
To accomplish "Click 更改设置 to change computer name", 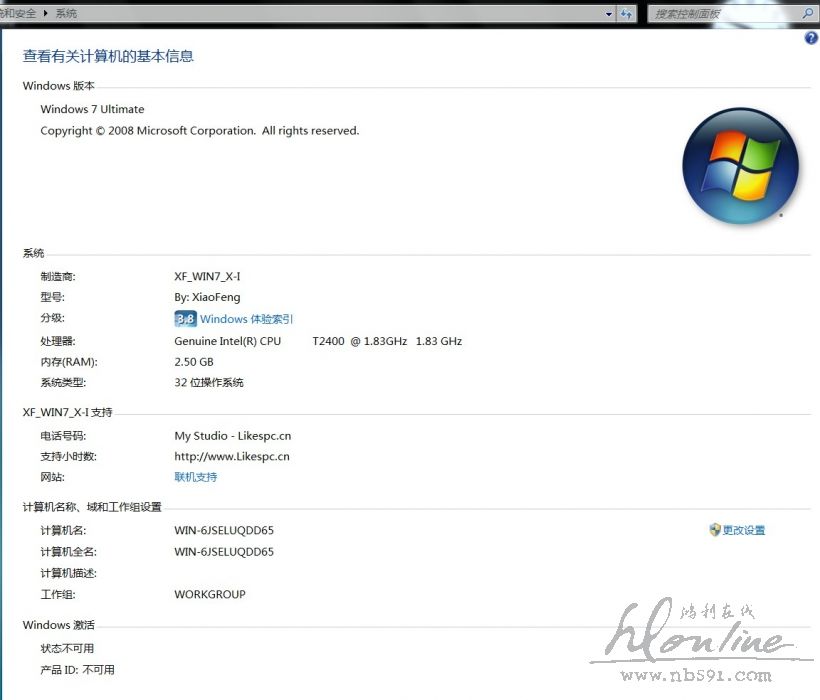I will [744, 530].
